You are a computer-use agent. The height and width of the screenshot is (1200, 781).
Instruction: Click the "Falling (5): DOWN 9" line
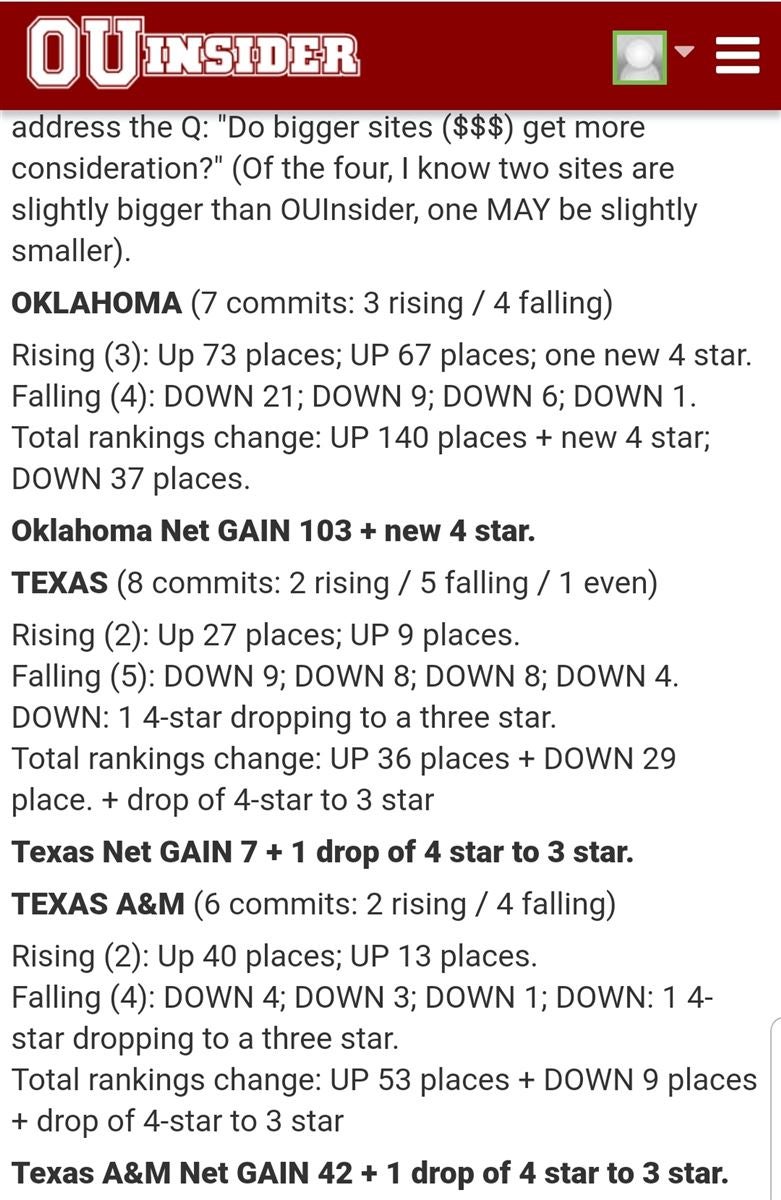pyautogui.click(x=345, y=676)
